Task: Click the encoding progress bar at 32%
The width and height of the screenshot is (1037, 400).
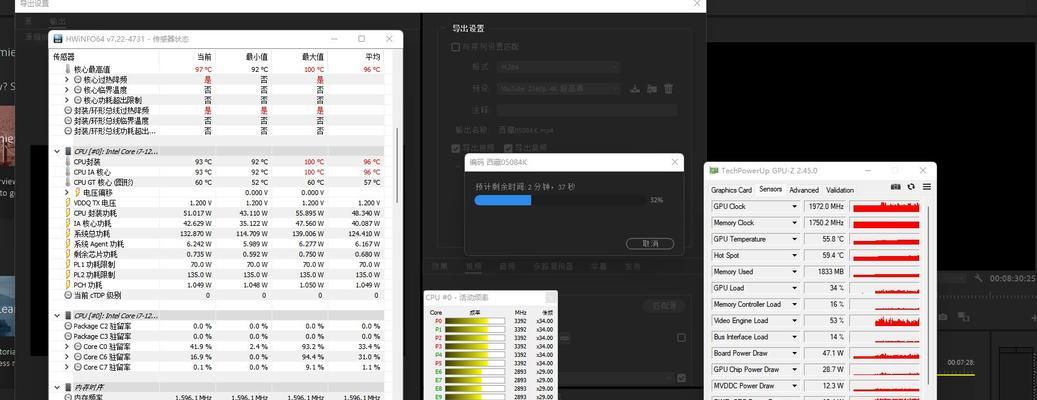Action: pyautogui.click(x=560, y=200)
